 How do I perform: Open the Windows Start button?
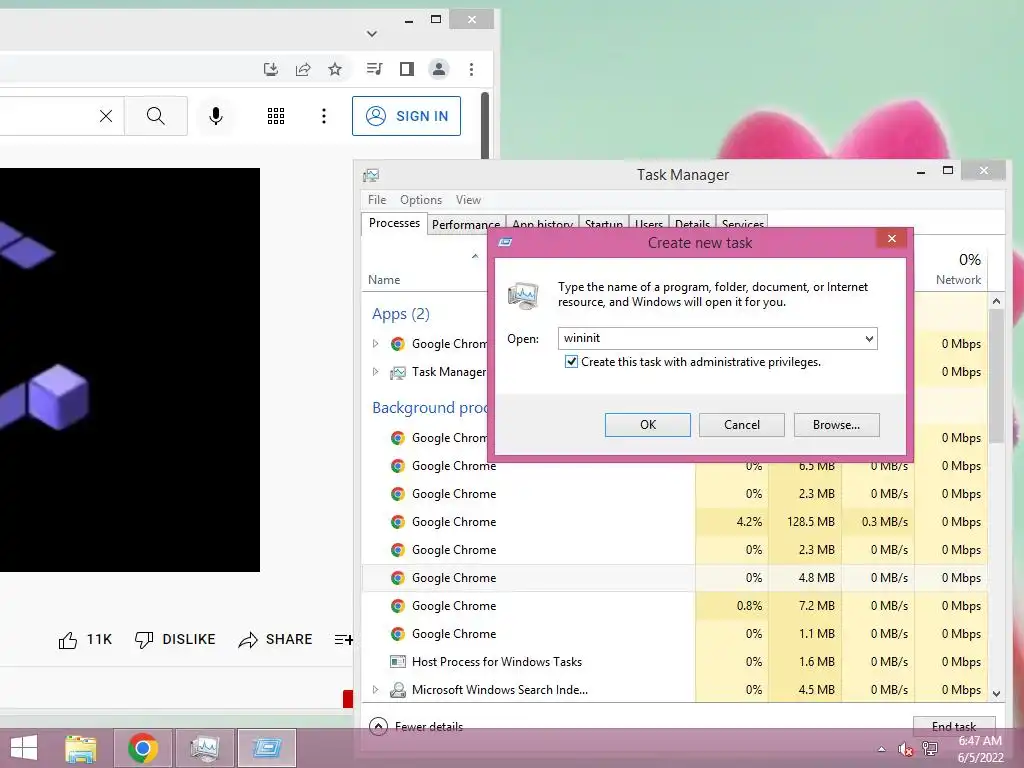pyautogui.click(x=24, y=748)
